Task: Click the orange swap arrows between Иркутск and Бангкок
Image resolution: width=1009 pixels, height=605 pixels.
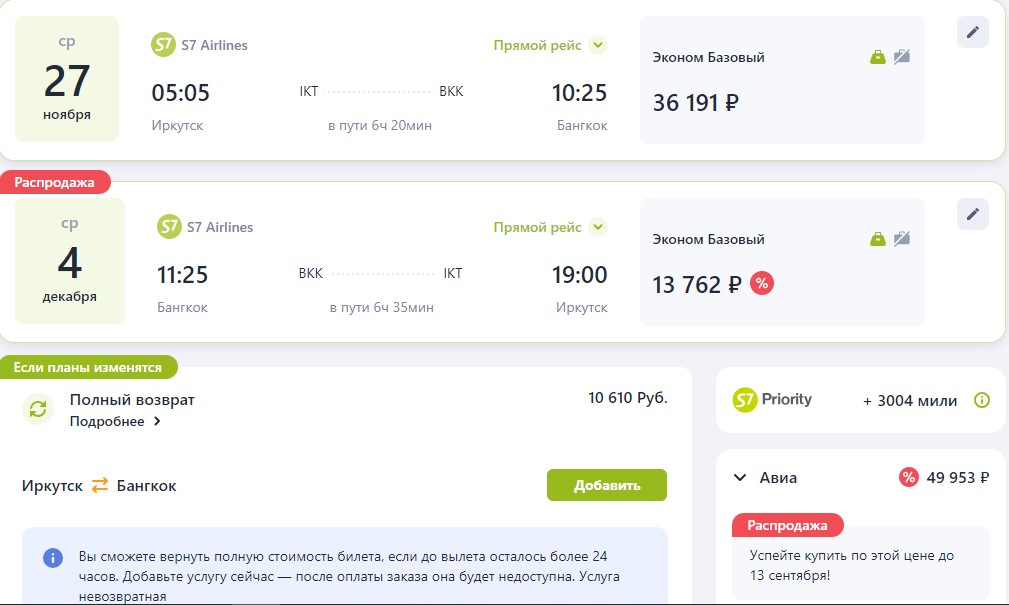Action: click(x=100, y=485)
